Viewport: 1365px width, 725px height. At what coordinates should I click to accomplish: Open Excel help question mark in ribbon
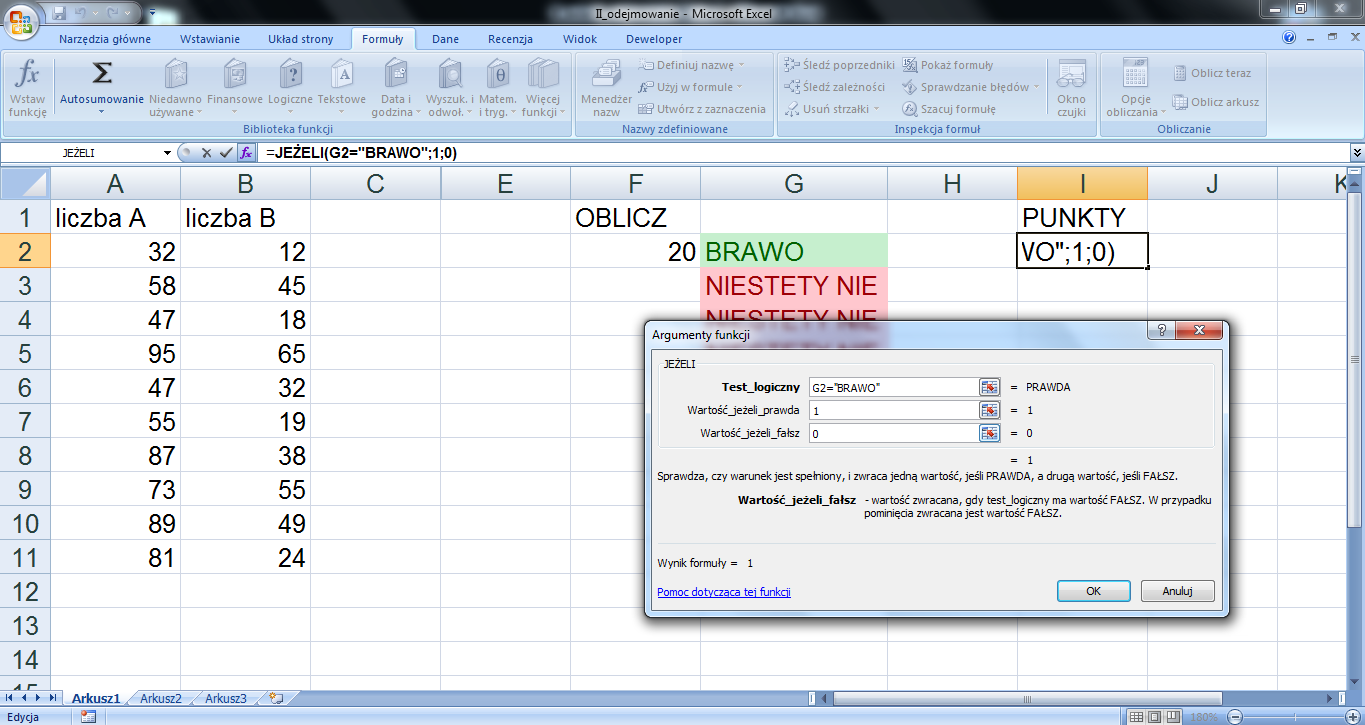(1290, 38)
